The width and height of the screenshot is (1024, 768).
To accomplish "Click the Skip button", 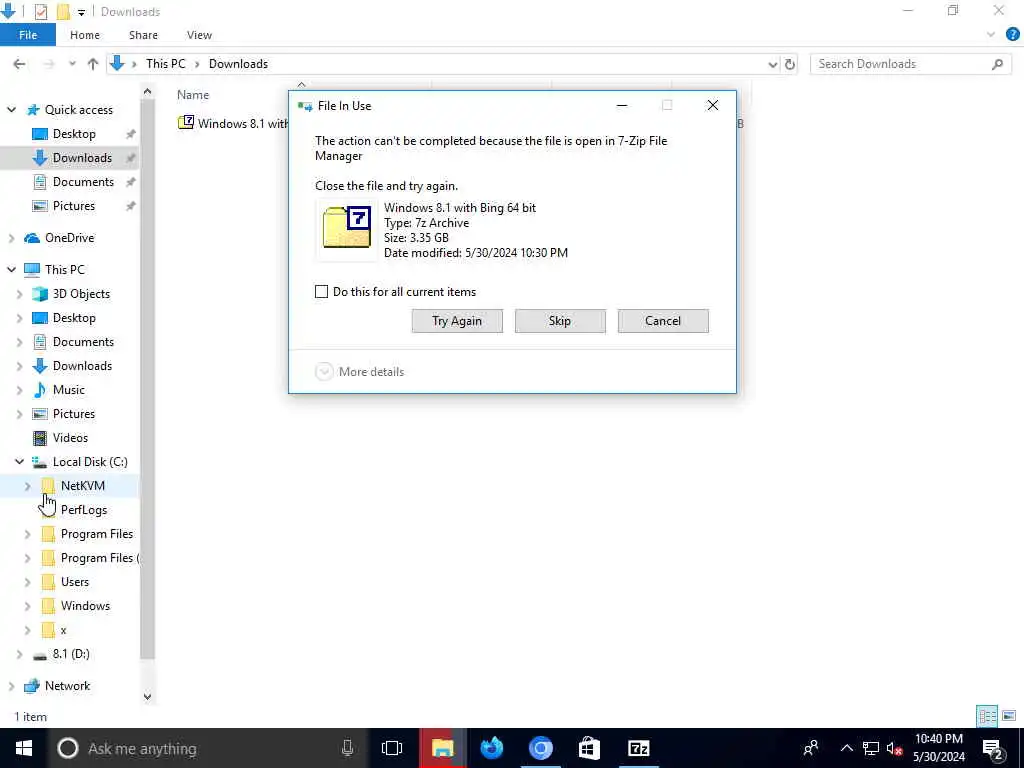I will (x=560, y=321).
